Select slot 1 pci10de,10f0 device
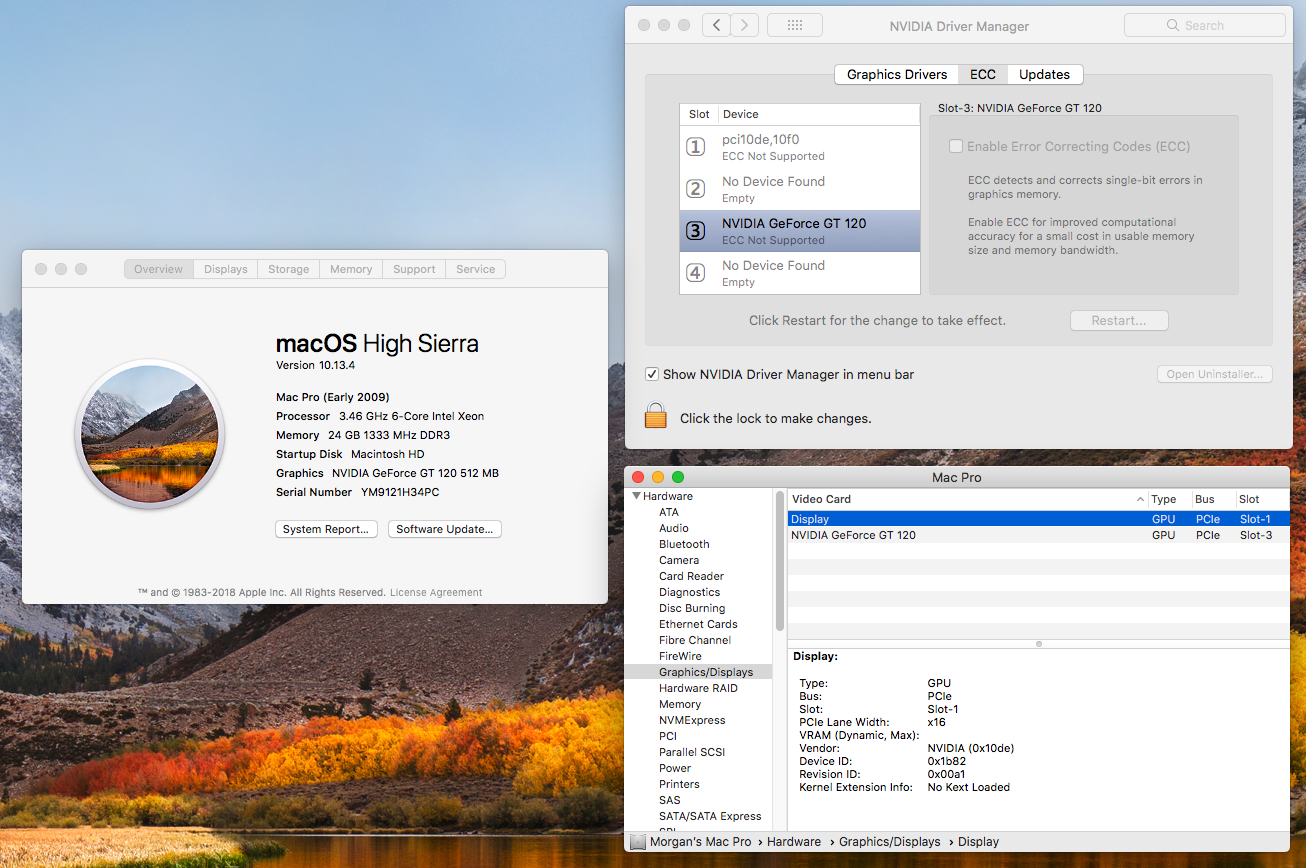 [x=799, y=147]
